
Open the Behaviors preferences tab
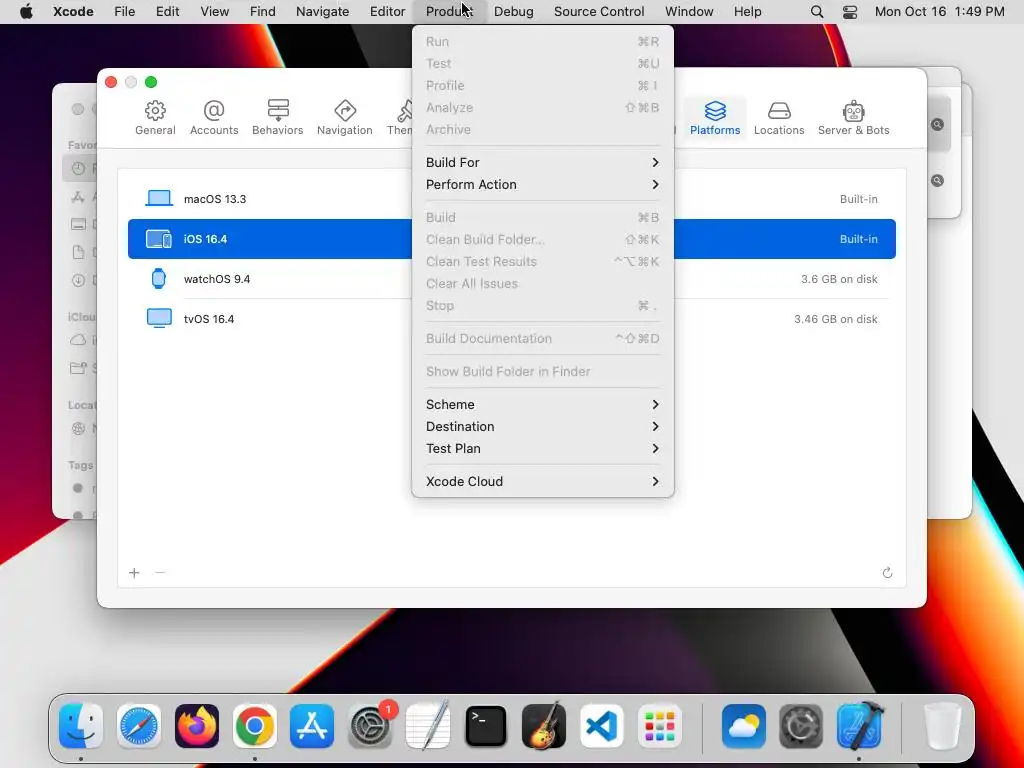(278, 118)
